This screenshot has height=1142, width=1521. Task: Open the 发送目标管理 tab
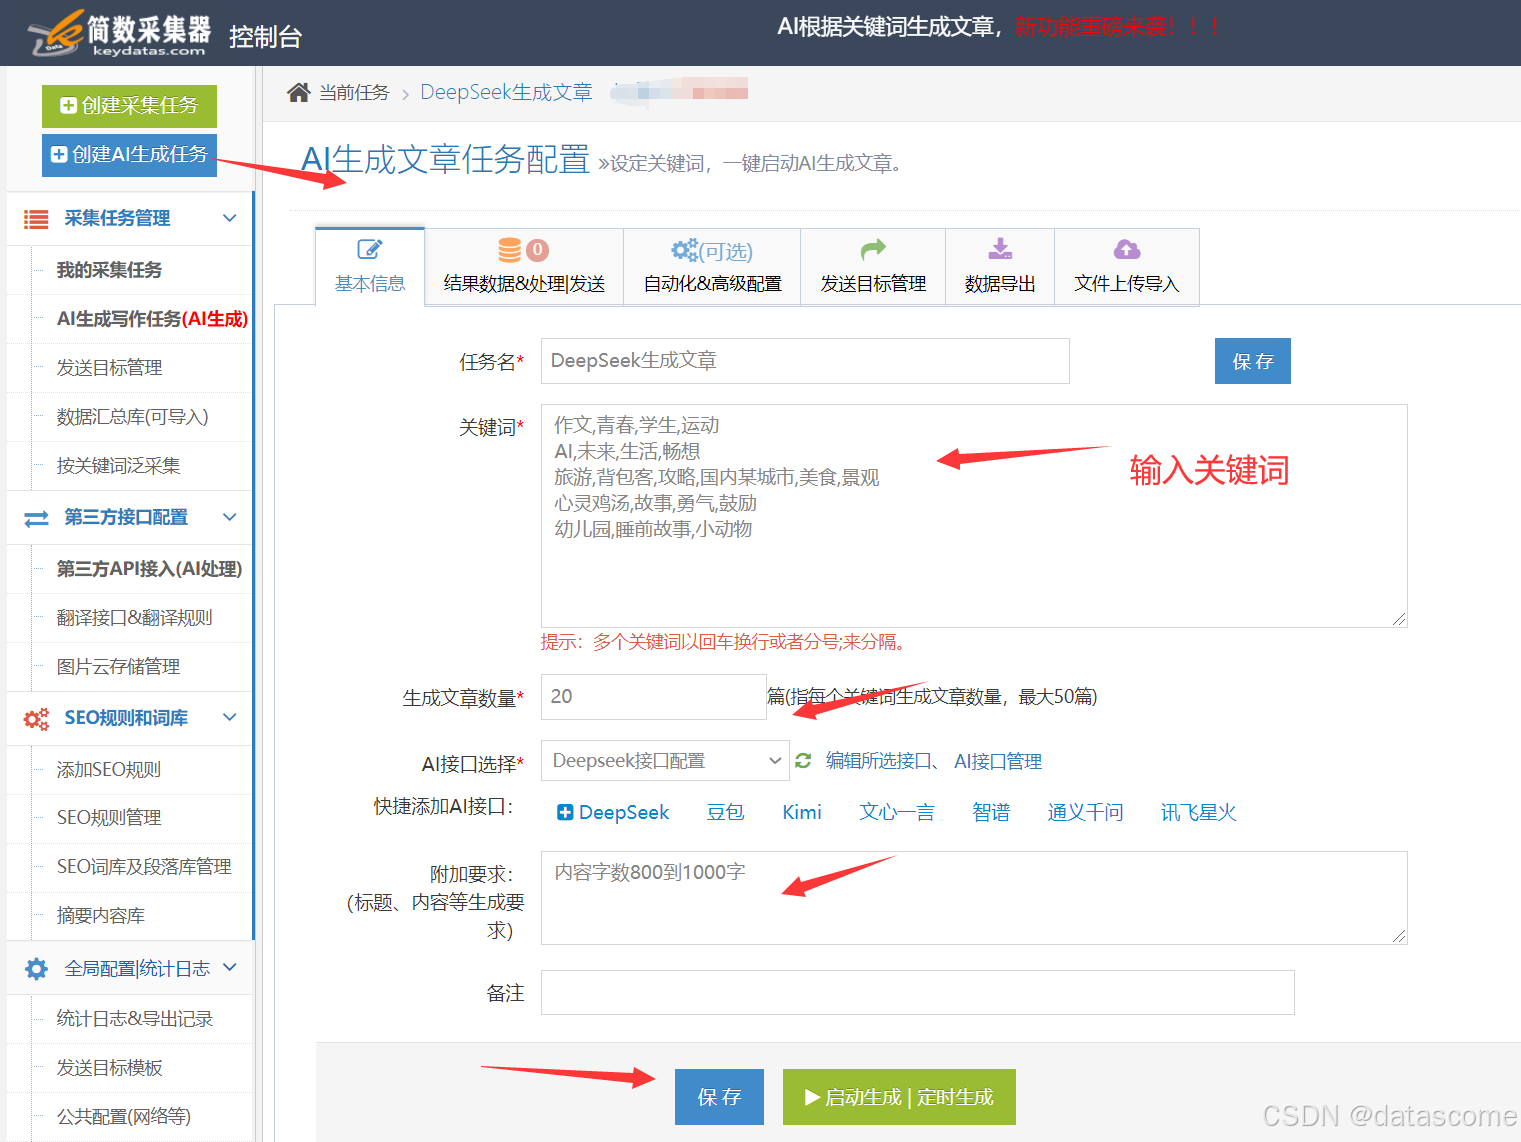pyautogui.click(x=873, y=266)
